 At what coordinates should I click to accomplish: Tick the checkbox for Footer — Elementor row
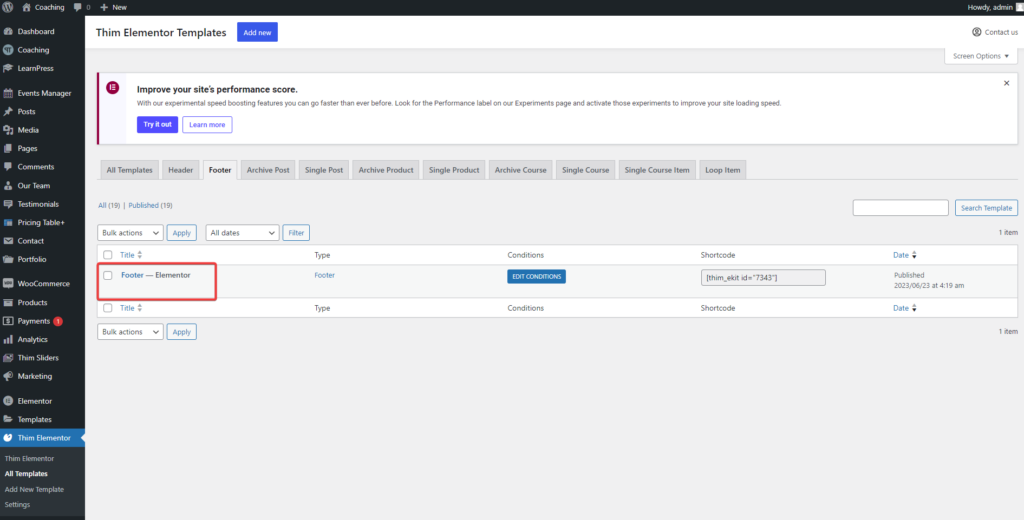pos(108,276)
